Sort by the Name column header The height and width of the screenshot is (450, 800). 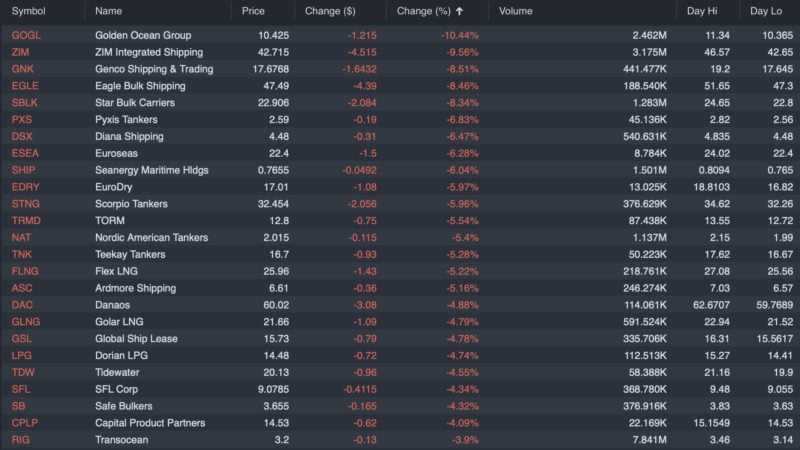pos(109,12)
